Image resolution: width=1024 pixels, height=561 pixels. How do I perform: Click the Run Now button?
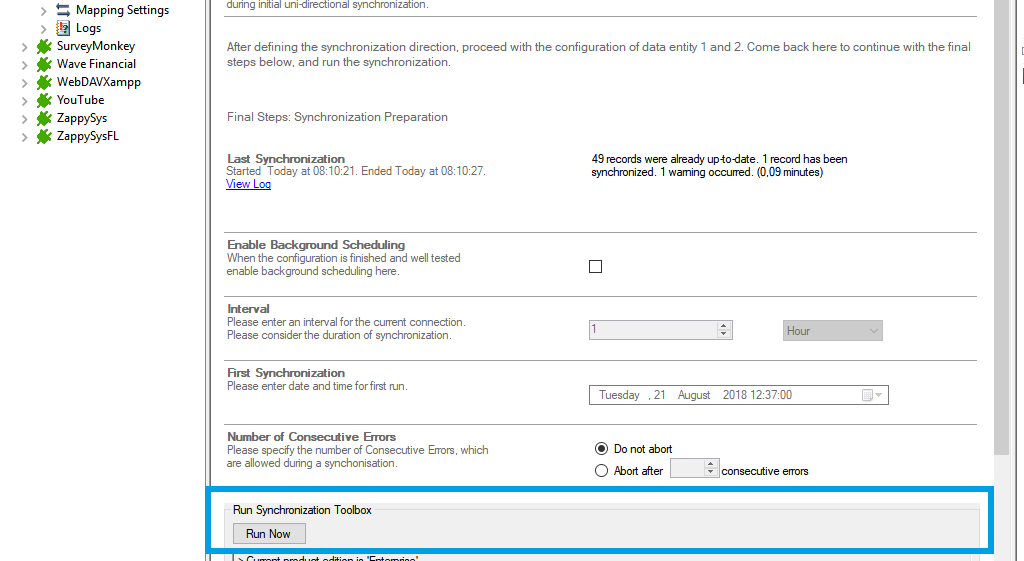click(x=268, y=534)
